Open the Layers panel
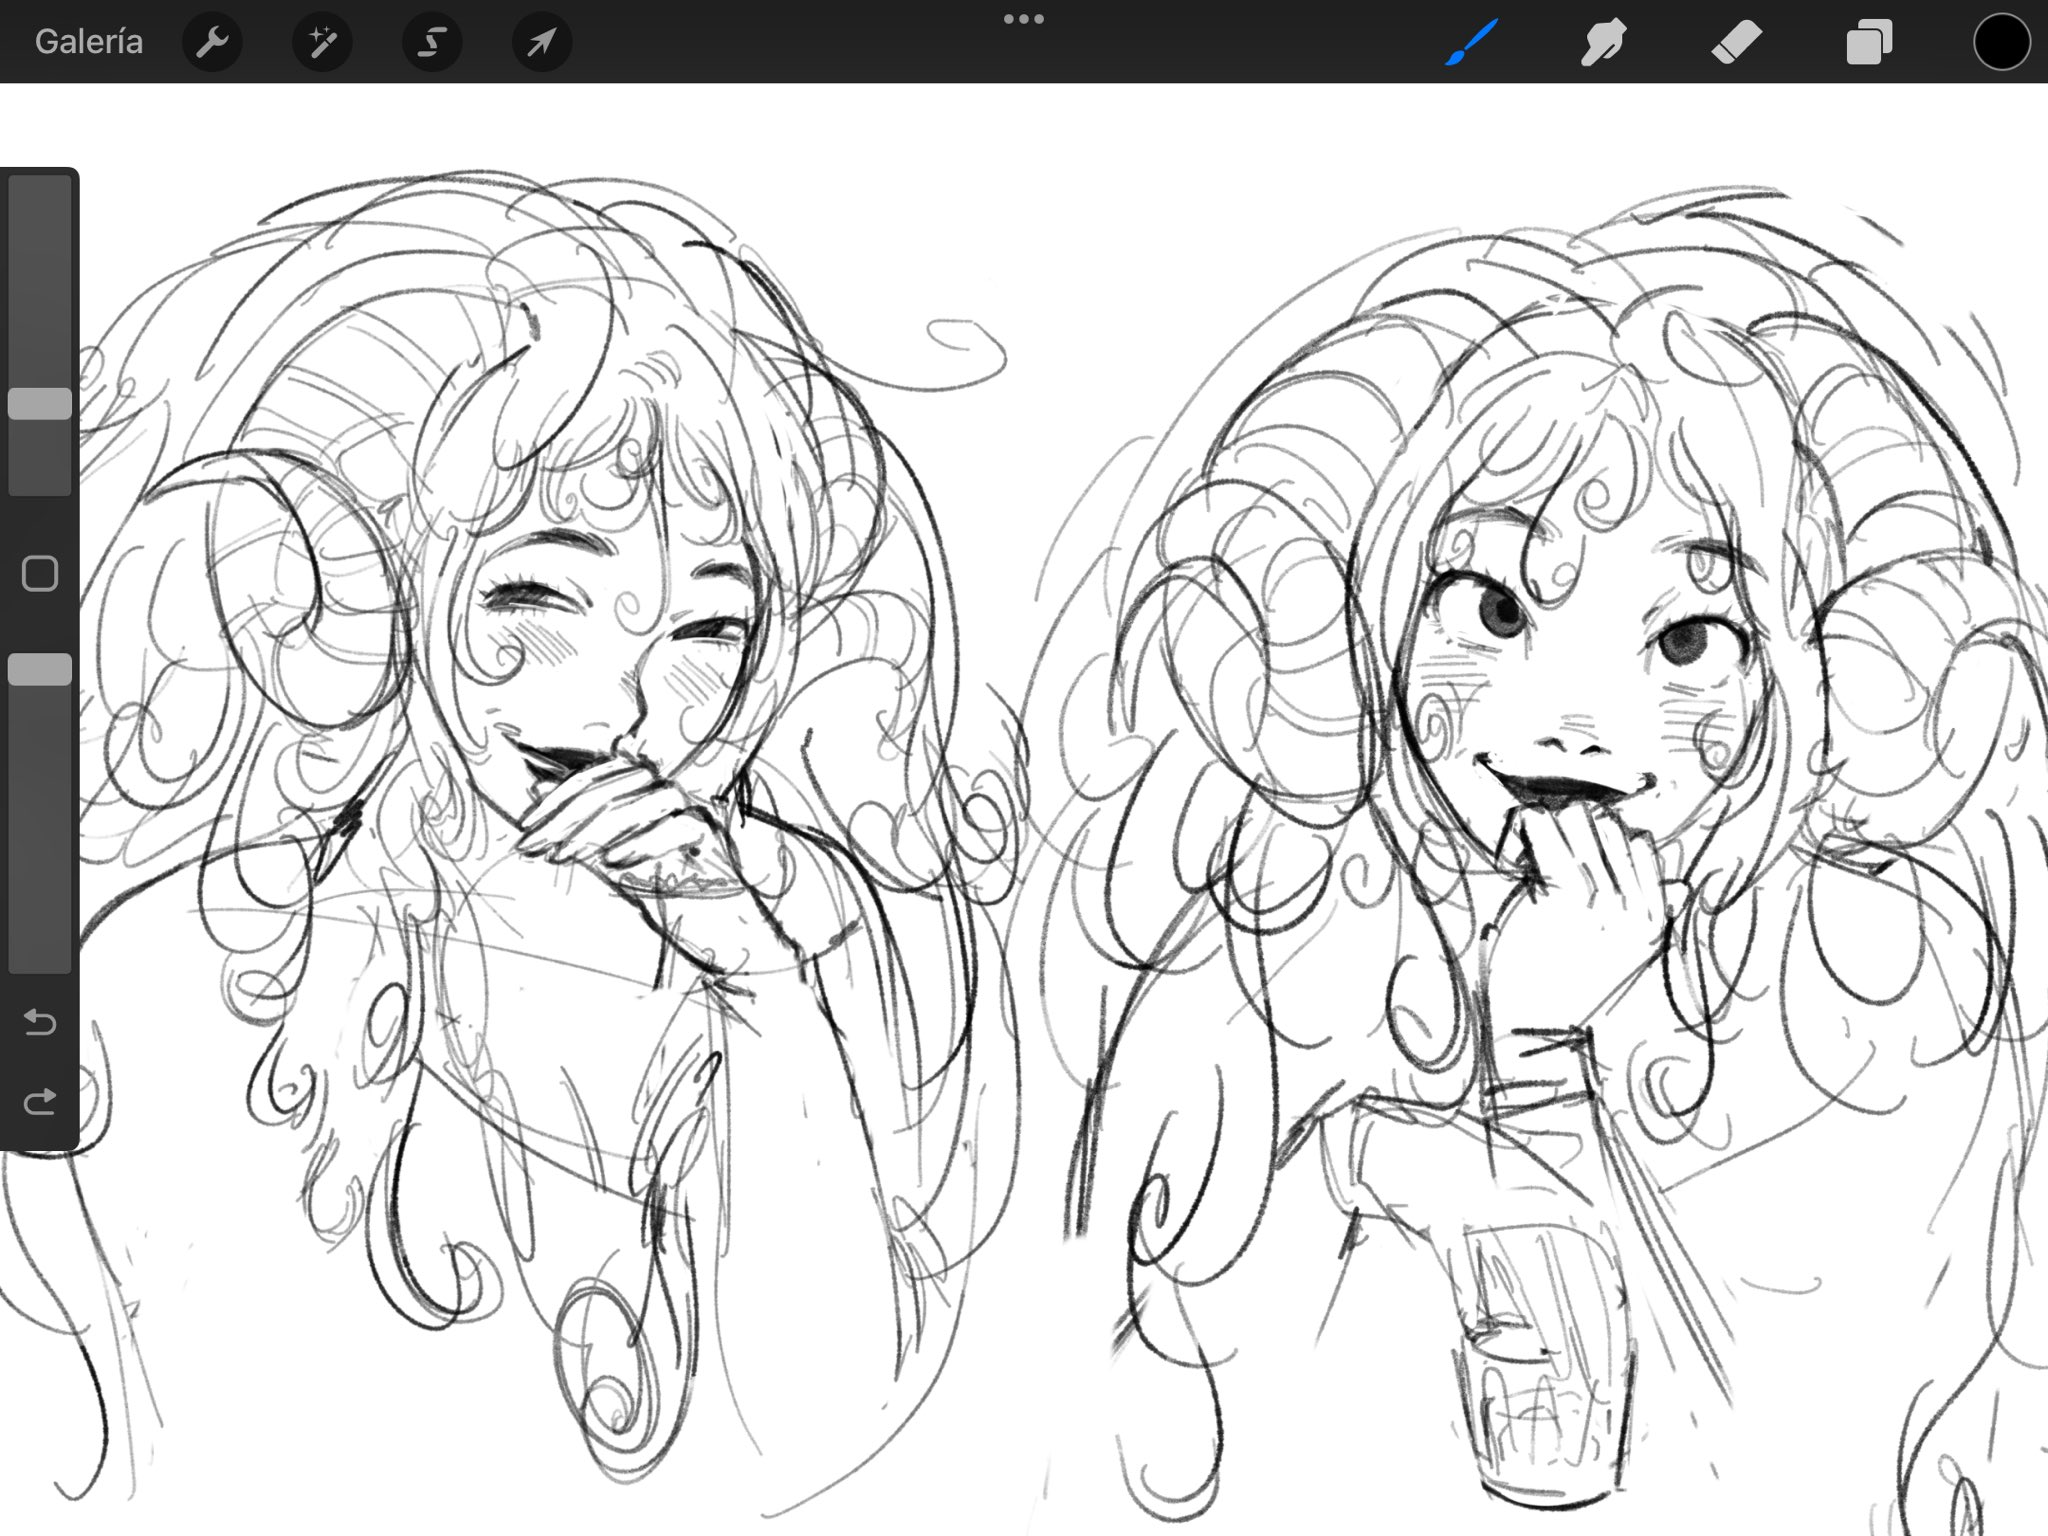The image size is (2048, 1536). click(x=1868, y=42)
